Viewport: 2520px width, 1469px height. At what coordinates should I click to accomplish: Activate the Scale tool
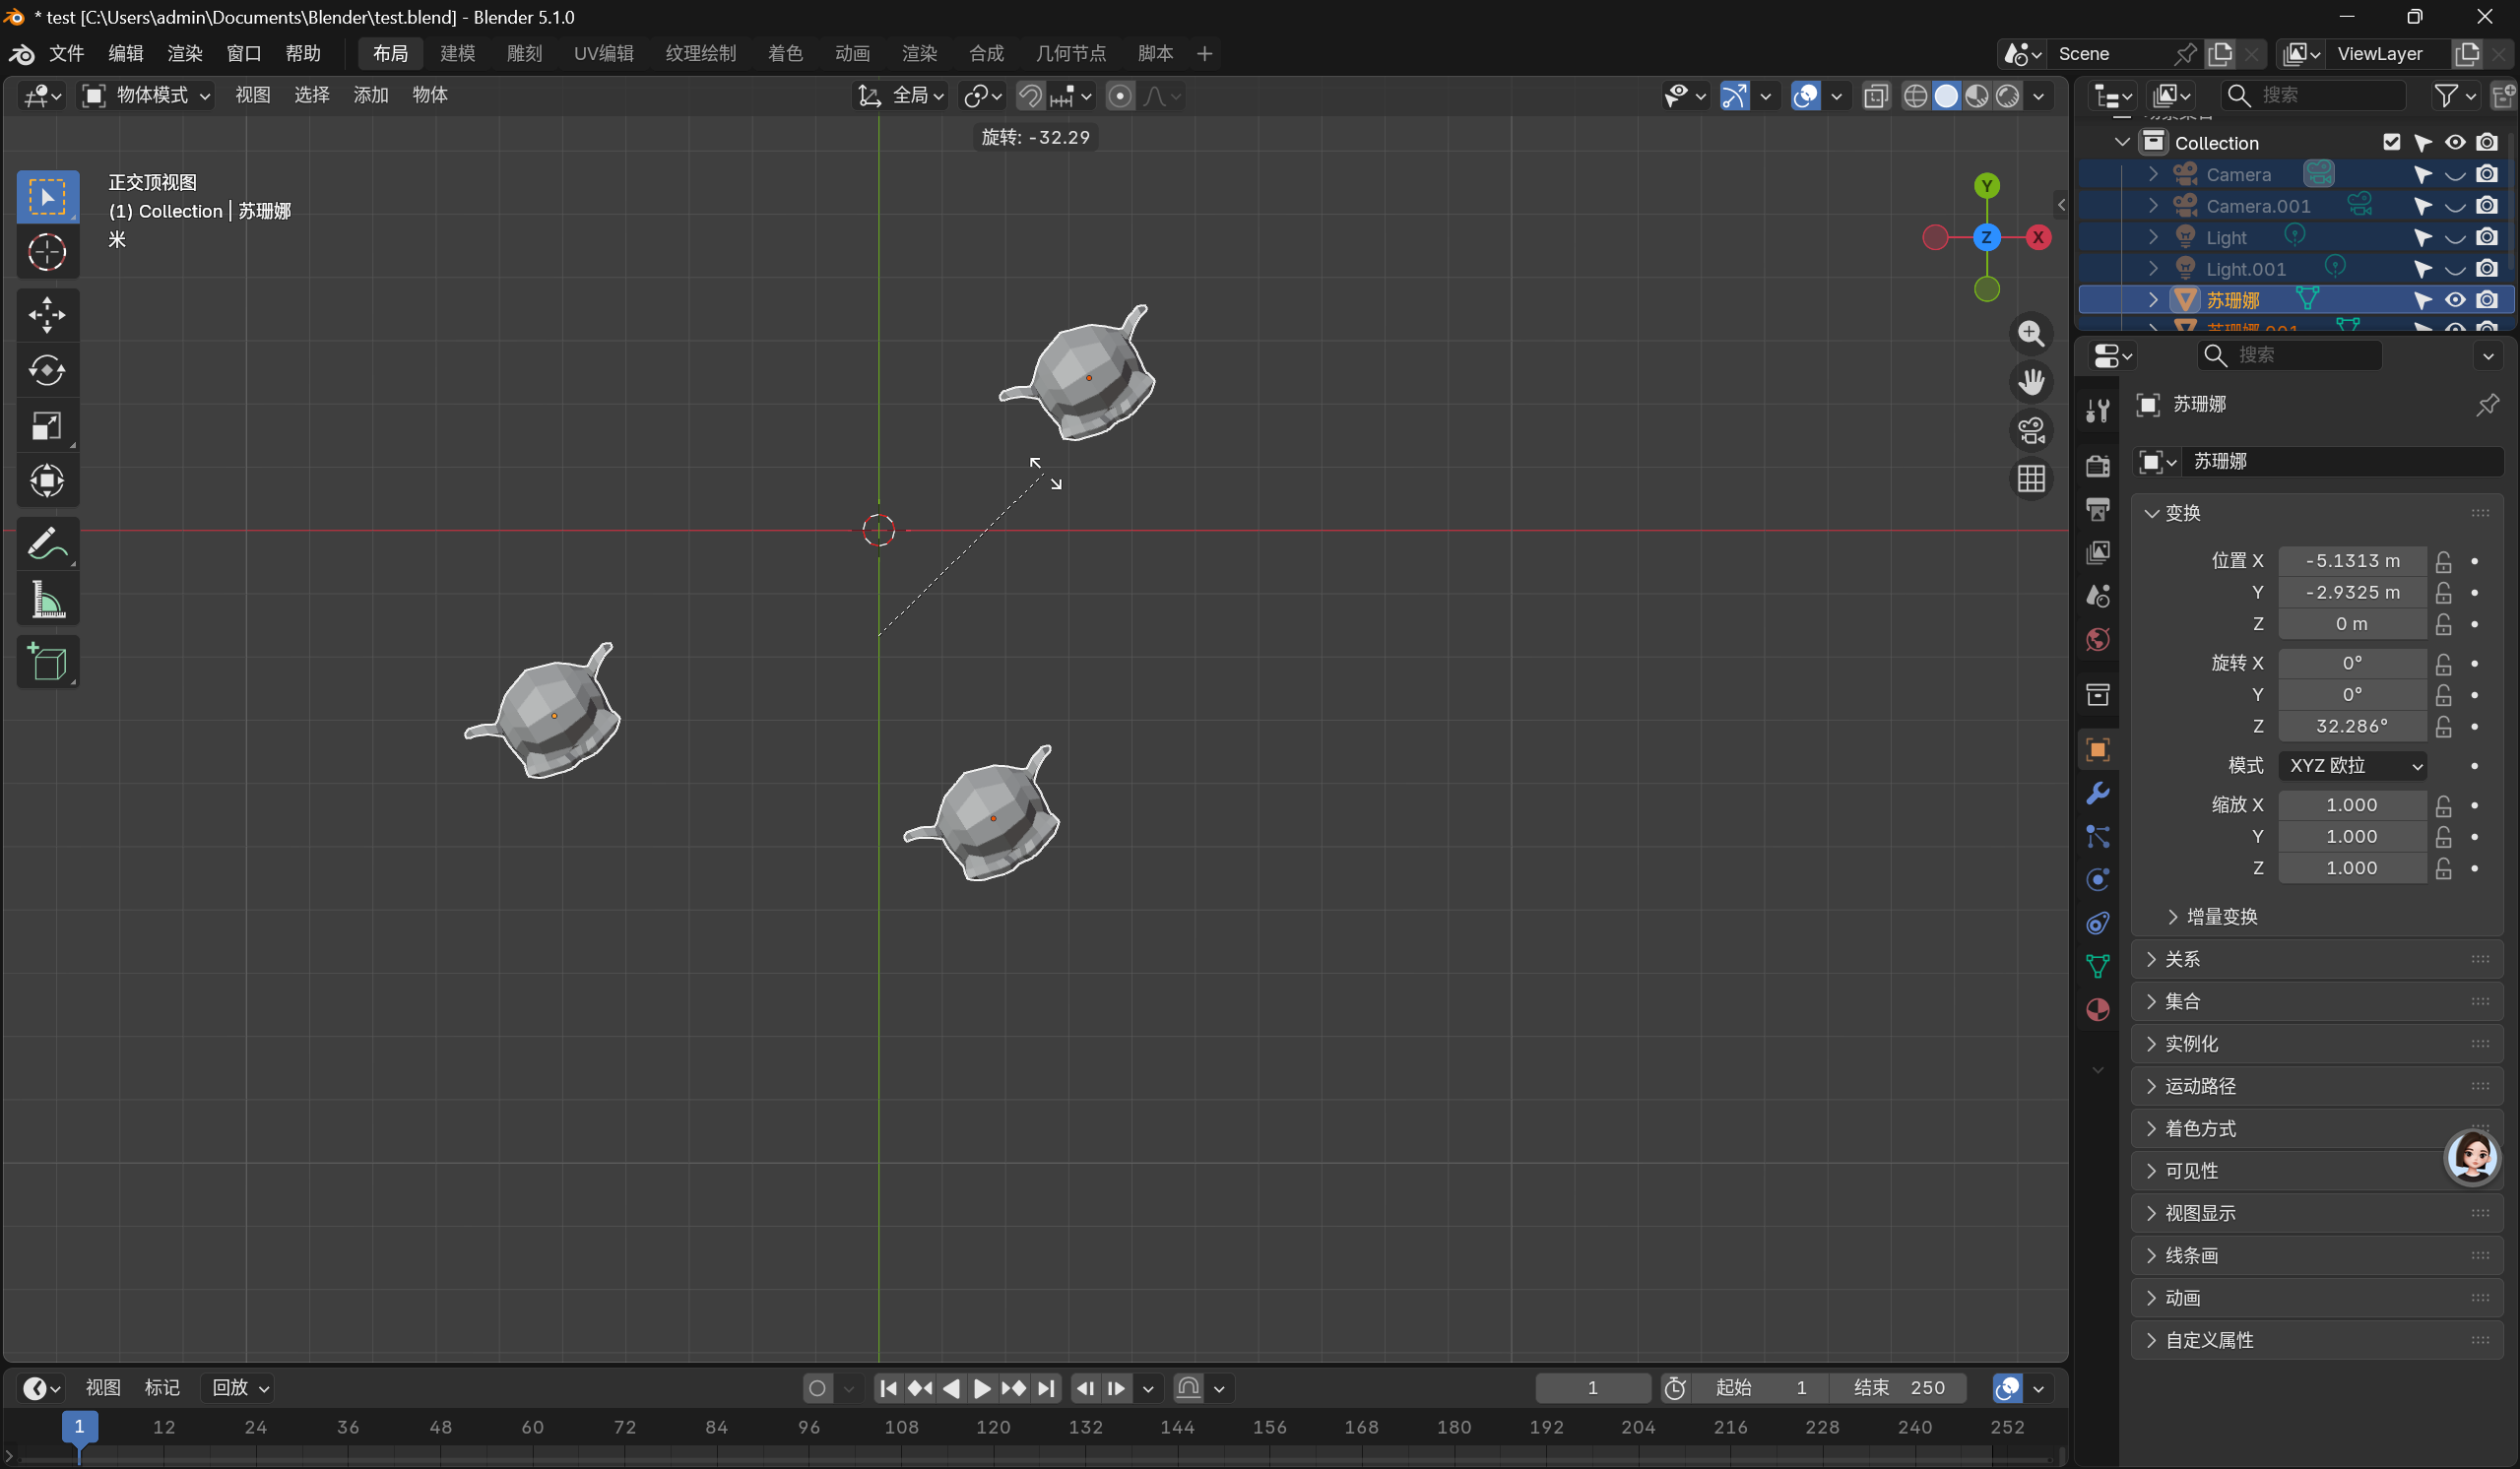click(47, 426)
